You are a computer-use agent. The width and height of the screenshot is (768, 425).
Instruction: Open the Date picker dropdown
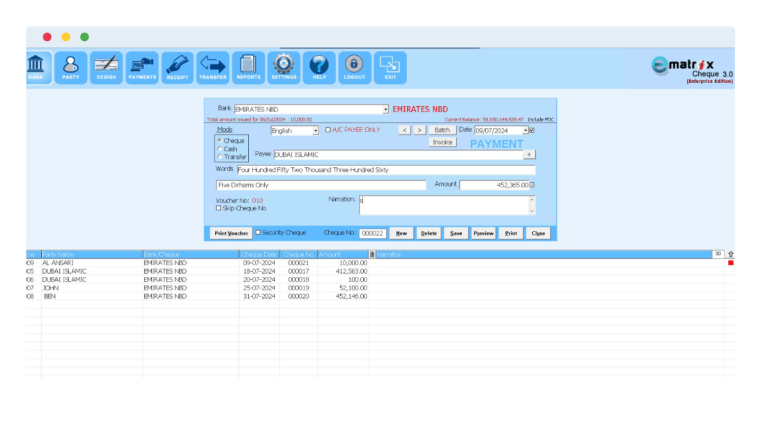(x=525, y=130)
